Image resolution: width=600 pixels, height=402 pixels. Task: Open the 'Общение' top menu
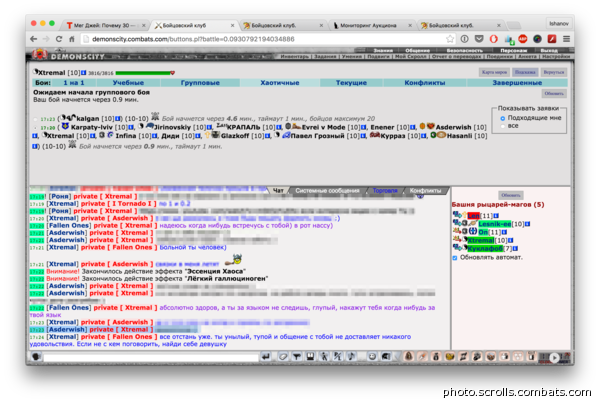pos(417,50)
